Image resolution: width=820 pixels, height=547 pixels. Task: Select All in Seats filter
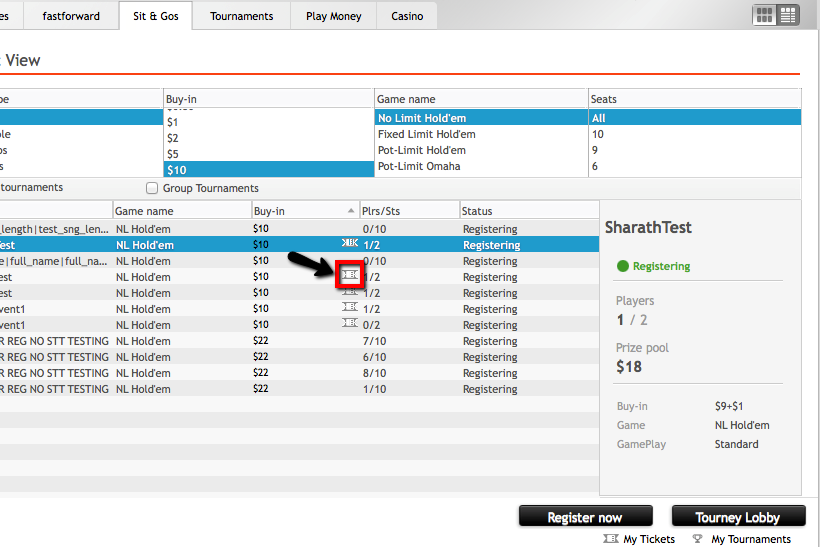(x=695, y=118)
